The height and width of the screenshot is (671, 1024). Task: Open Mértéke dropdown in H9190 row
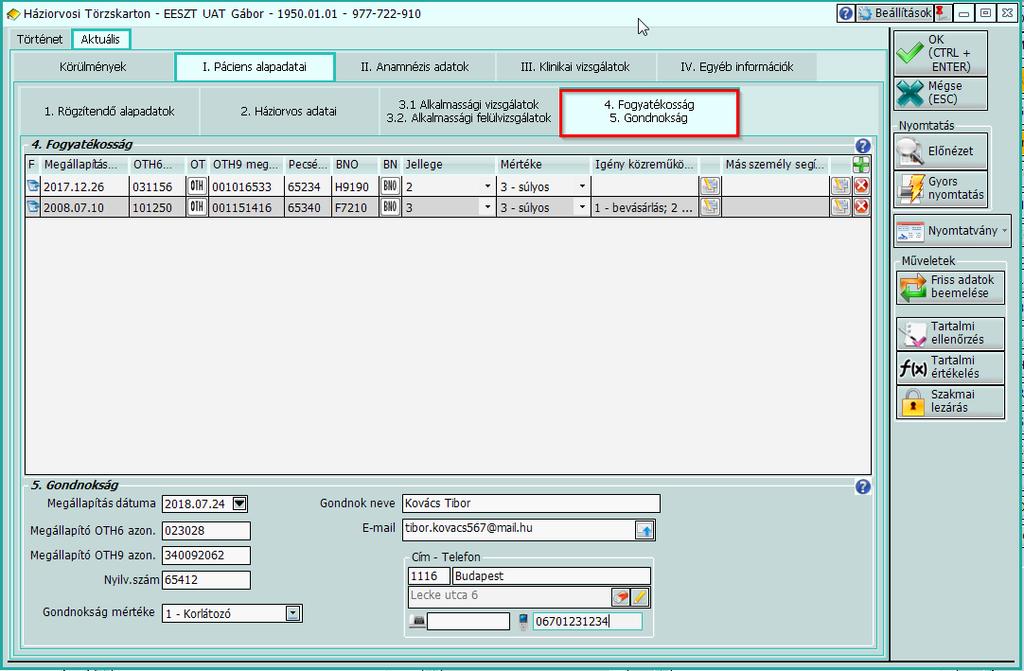point(582,186)
